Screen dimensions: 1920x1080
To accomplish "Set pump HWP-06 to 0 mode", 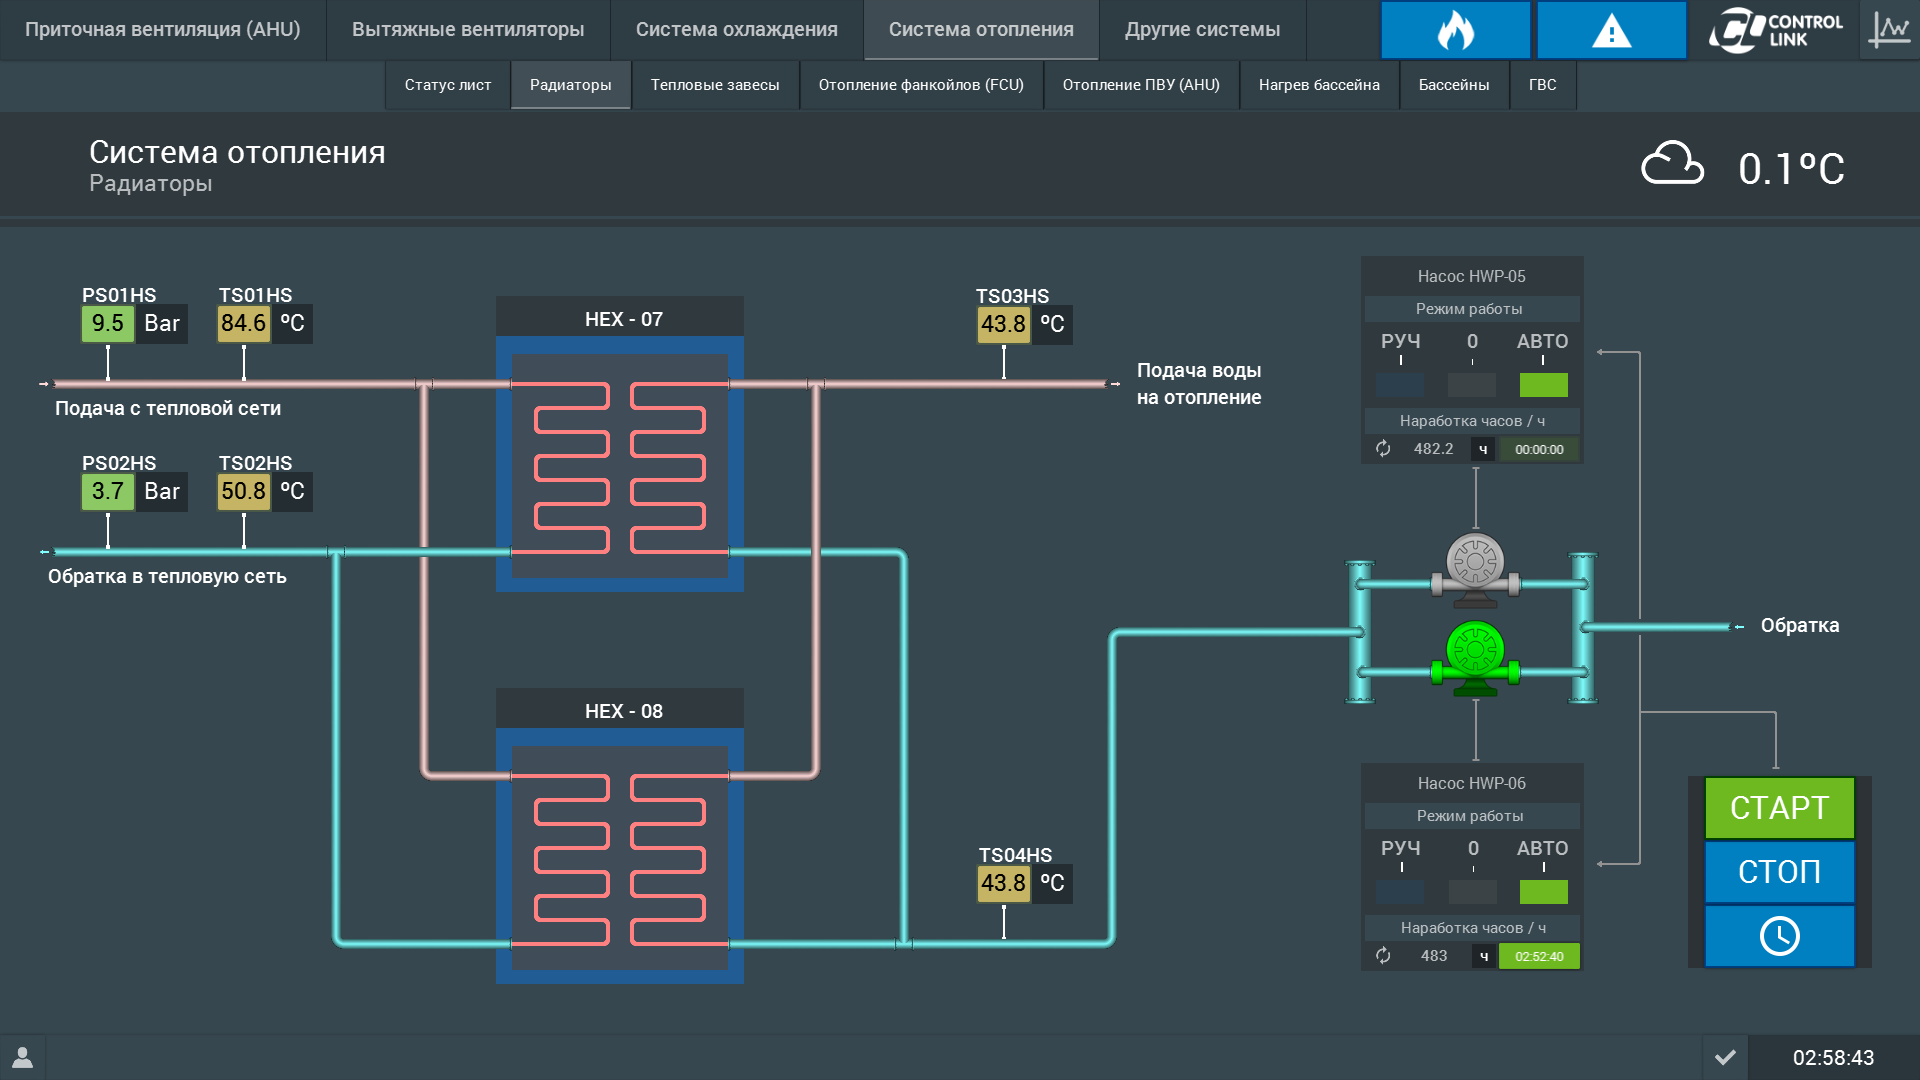I will [x=1472, y=891].
